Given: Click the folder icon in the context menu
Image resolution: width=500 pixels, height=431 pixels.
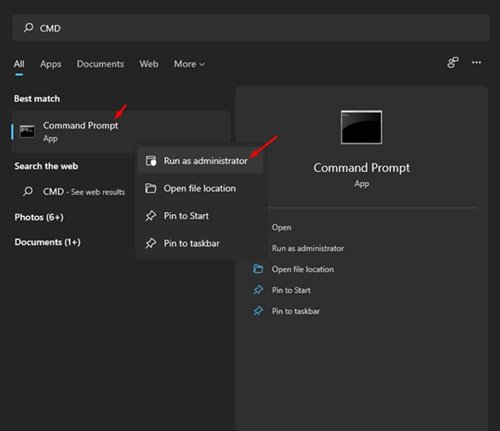Looking at the screenshot, I should point(150,188).
